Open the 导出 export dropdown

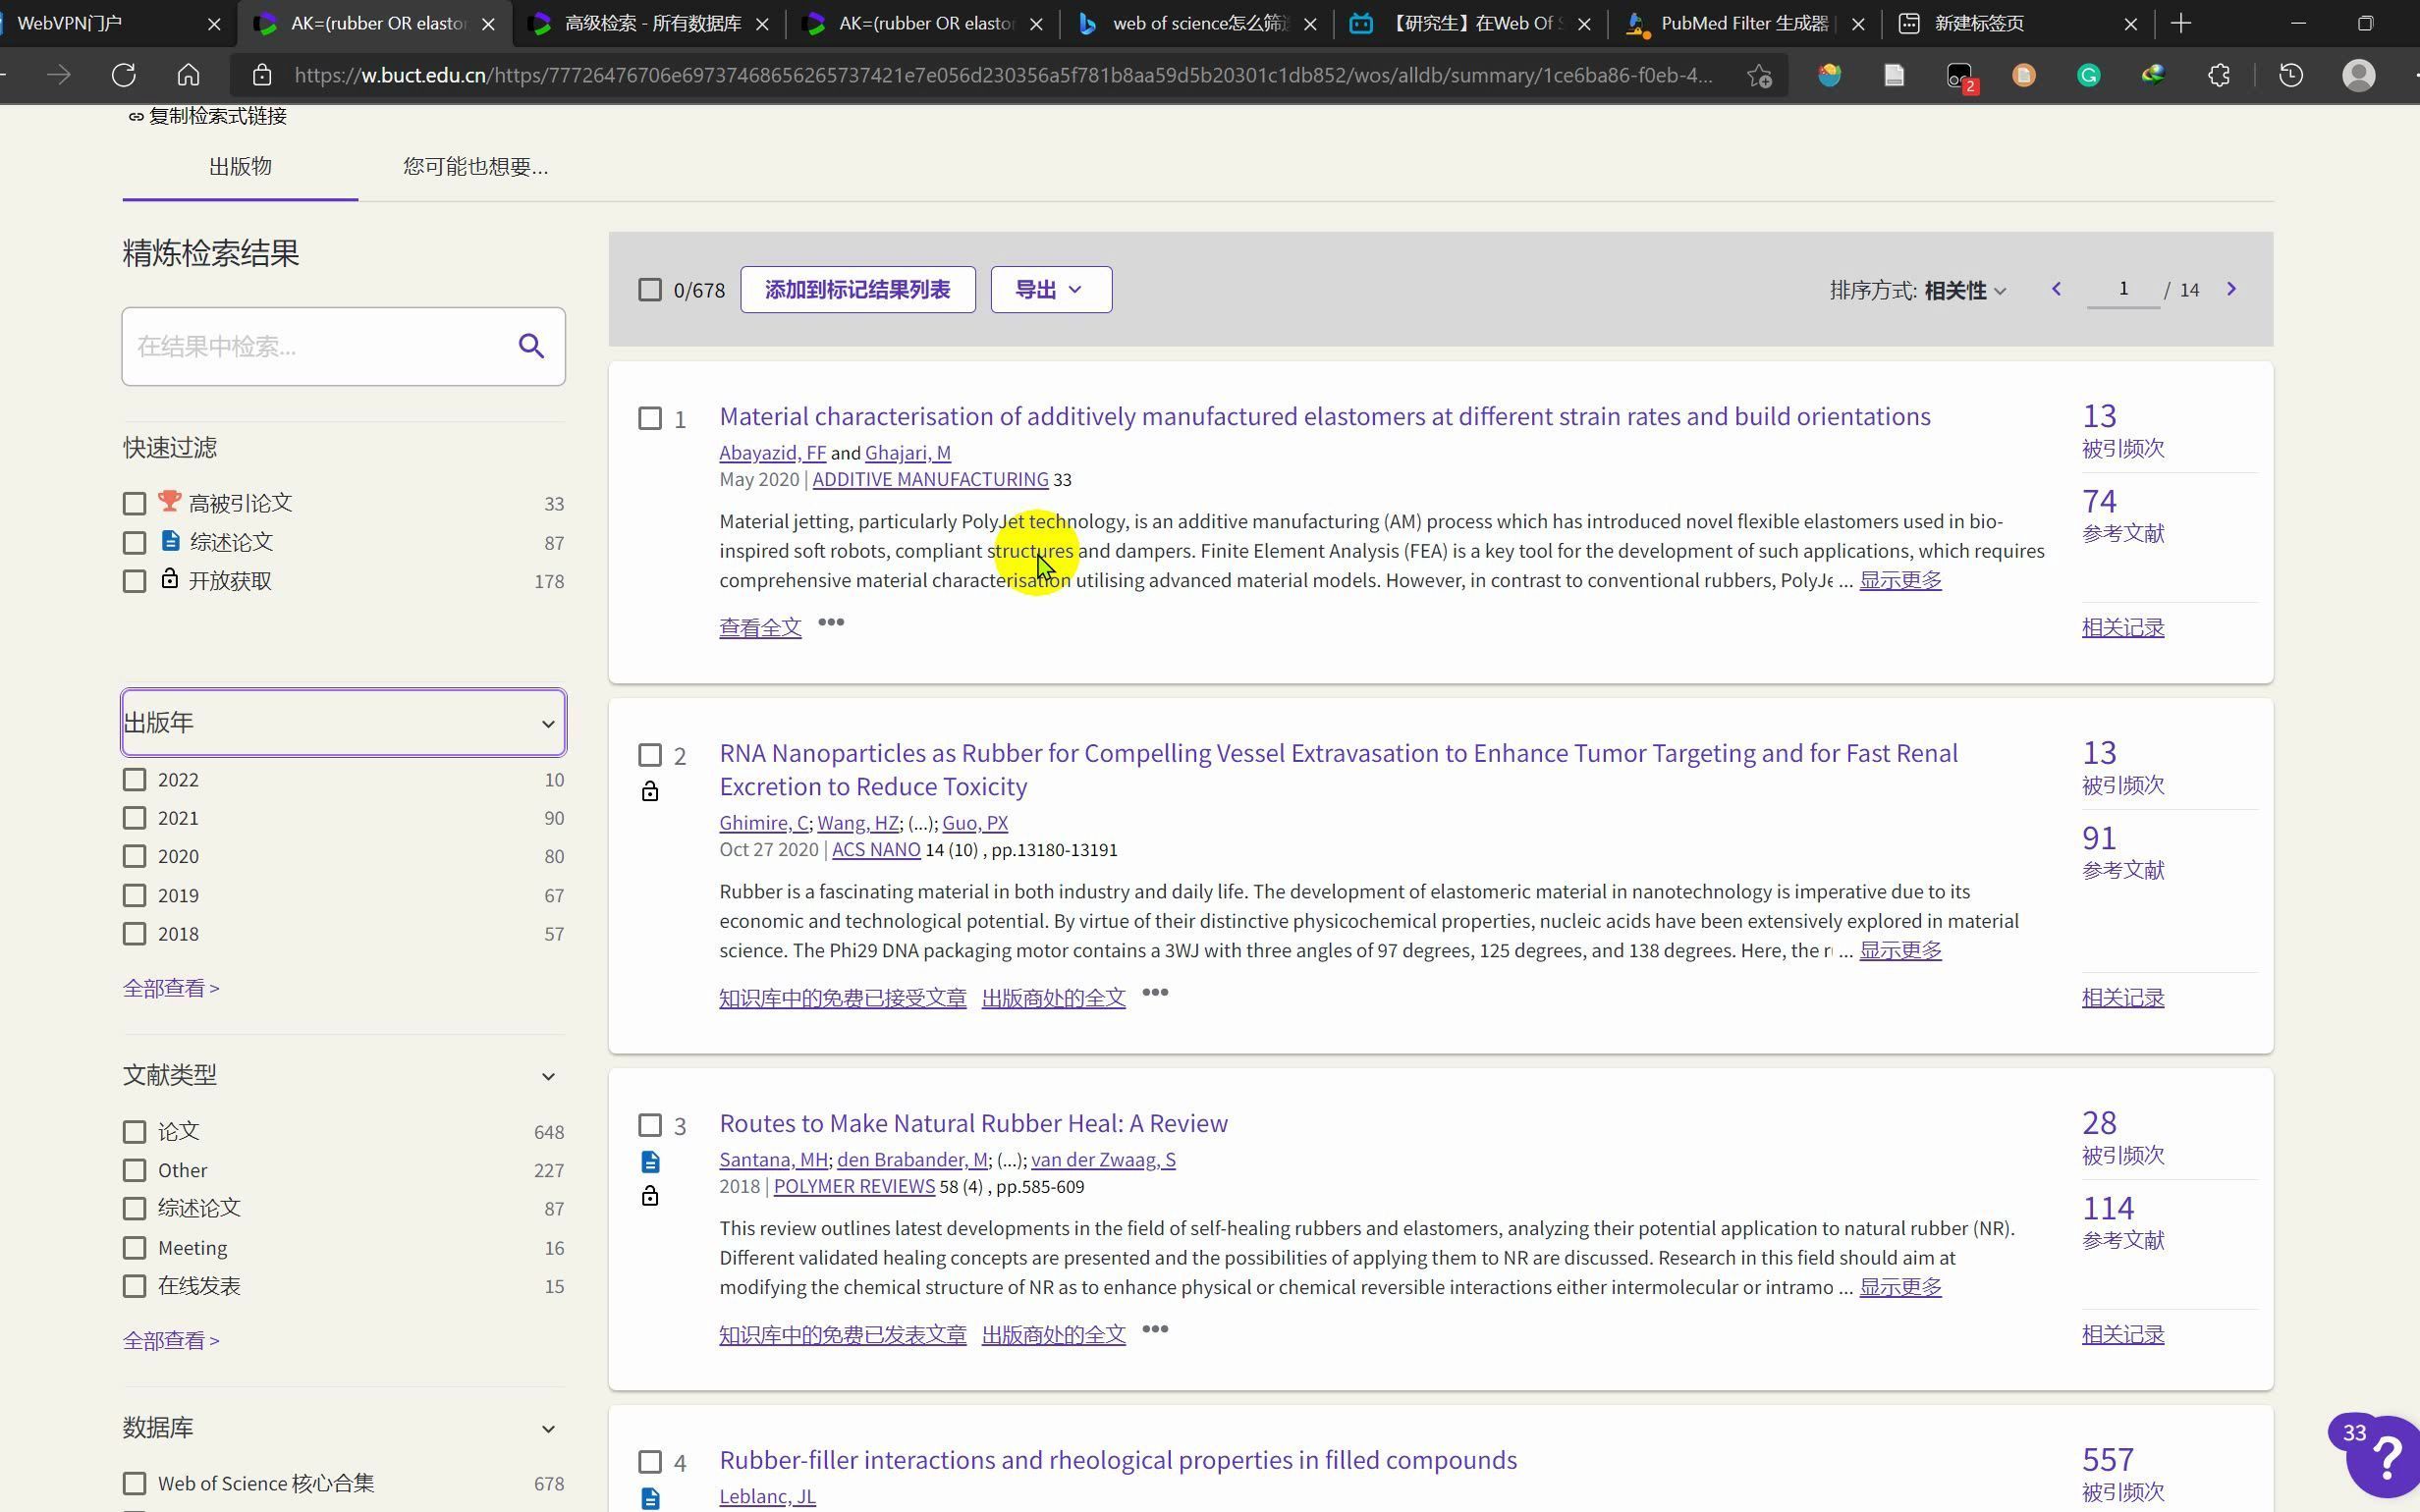point(1051,290)
